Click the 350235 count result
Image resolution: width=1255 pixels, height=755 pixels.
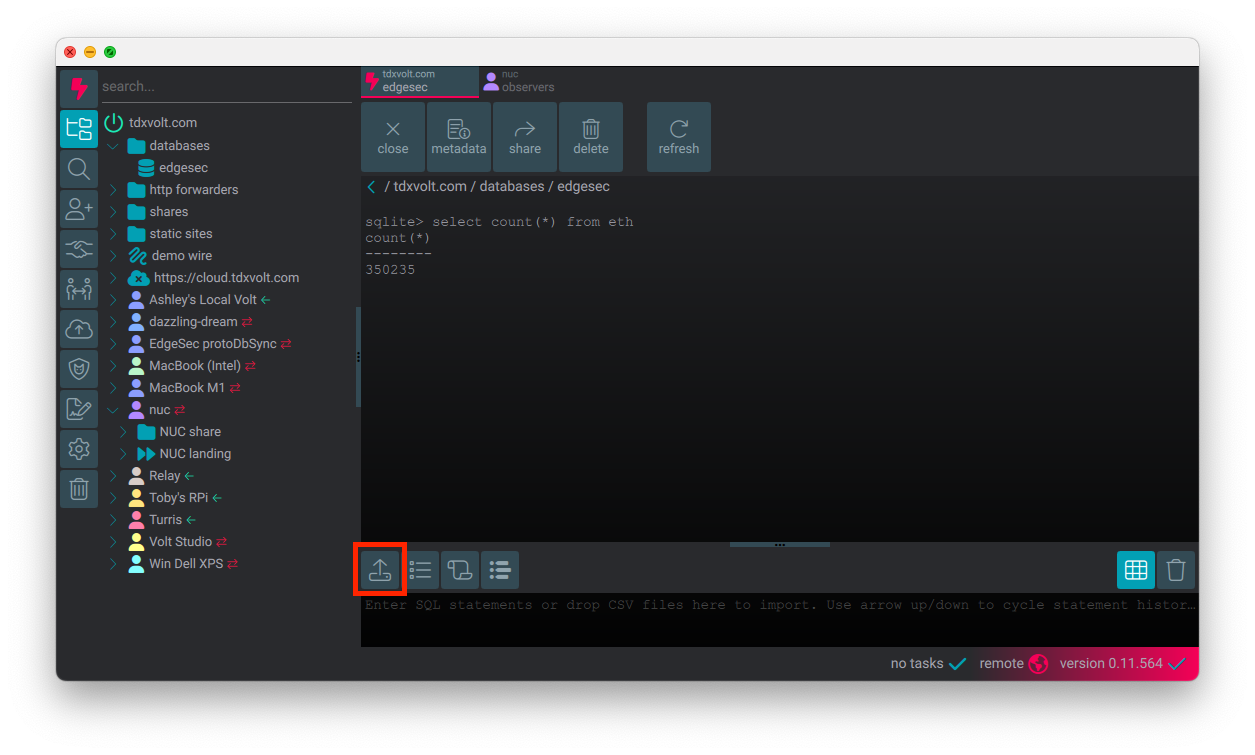pyautogui.click(x=390, y=270)
